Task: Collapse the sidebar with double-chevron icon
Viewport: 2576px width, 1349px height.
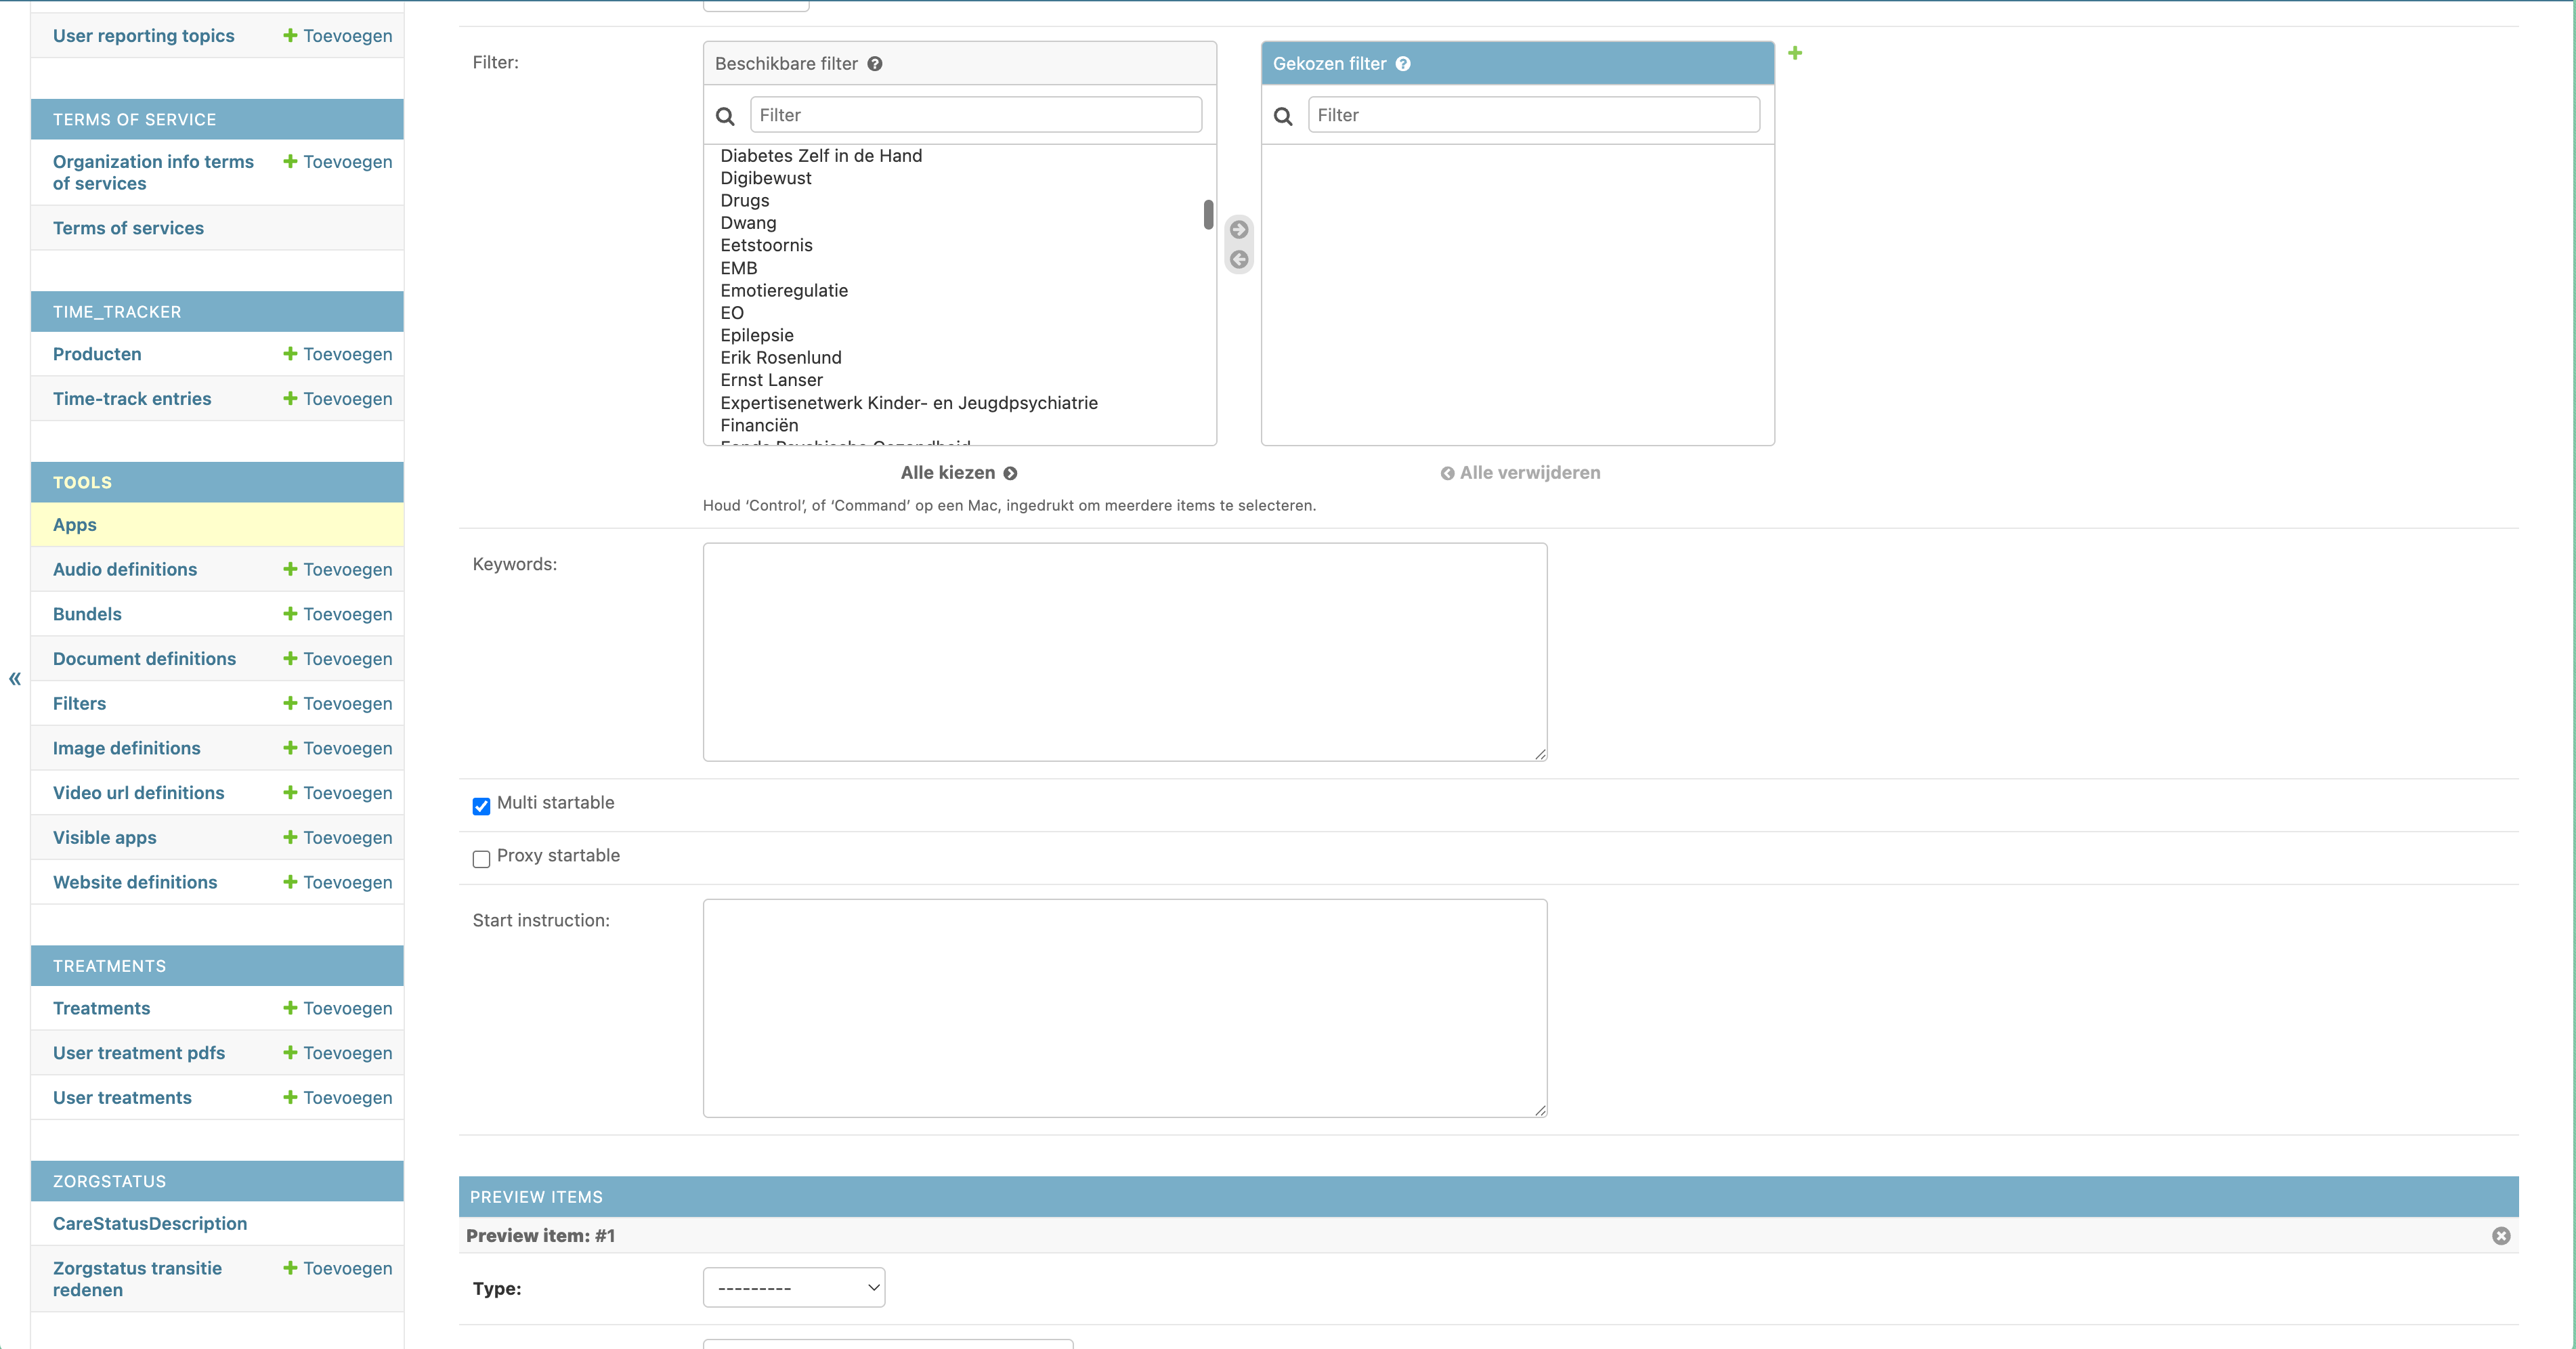Action: [15, 679]
